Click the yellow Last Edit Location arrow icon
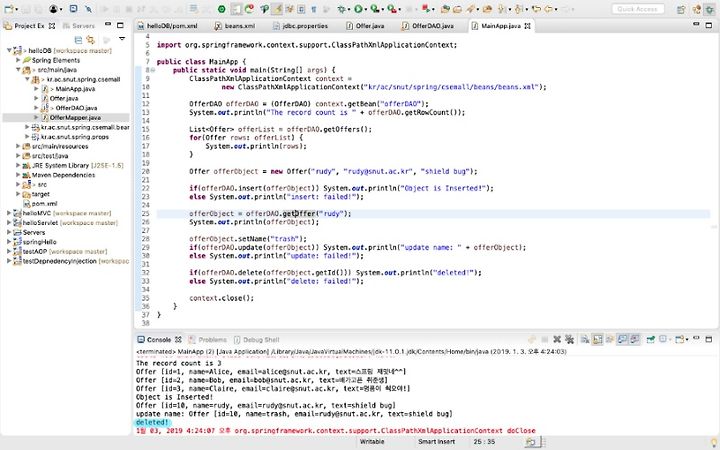720x450 pixels. [536, 9]
